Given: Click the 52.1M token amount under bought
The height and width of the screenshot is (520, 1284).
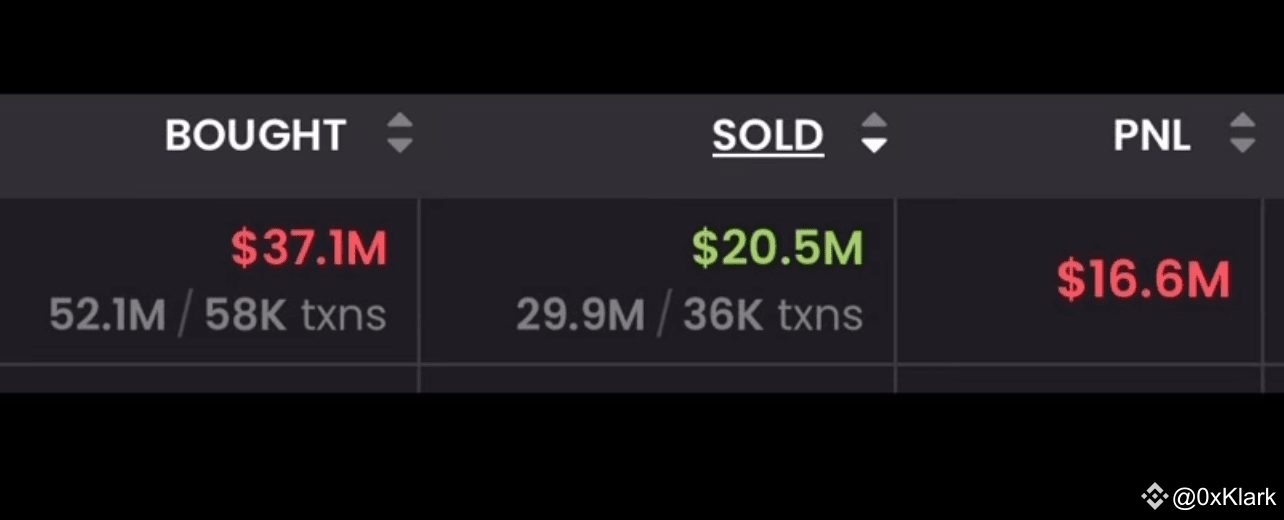Looking at the screenshot, I should coord(107,316).
